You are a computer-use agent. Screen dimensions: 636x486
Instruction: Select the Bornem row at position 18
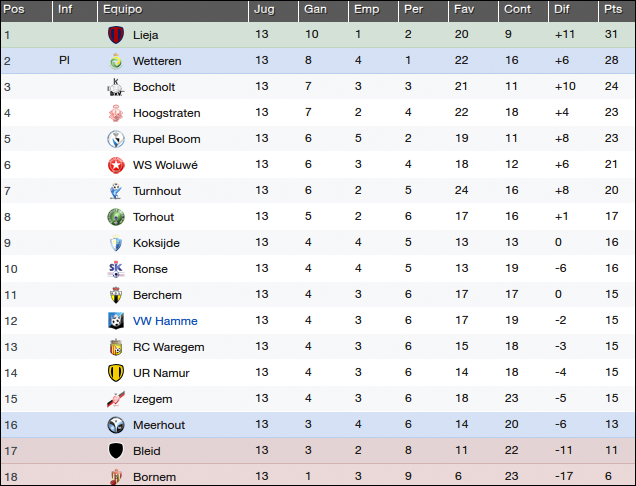tap(318, 475)
